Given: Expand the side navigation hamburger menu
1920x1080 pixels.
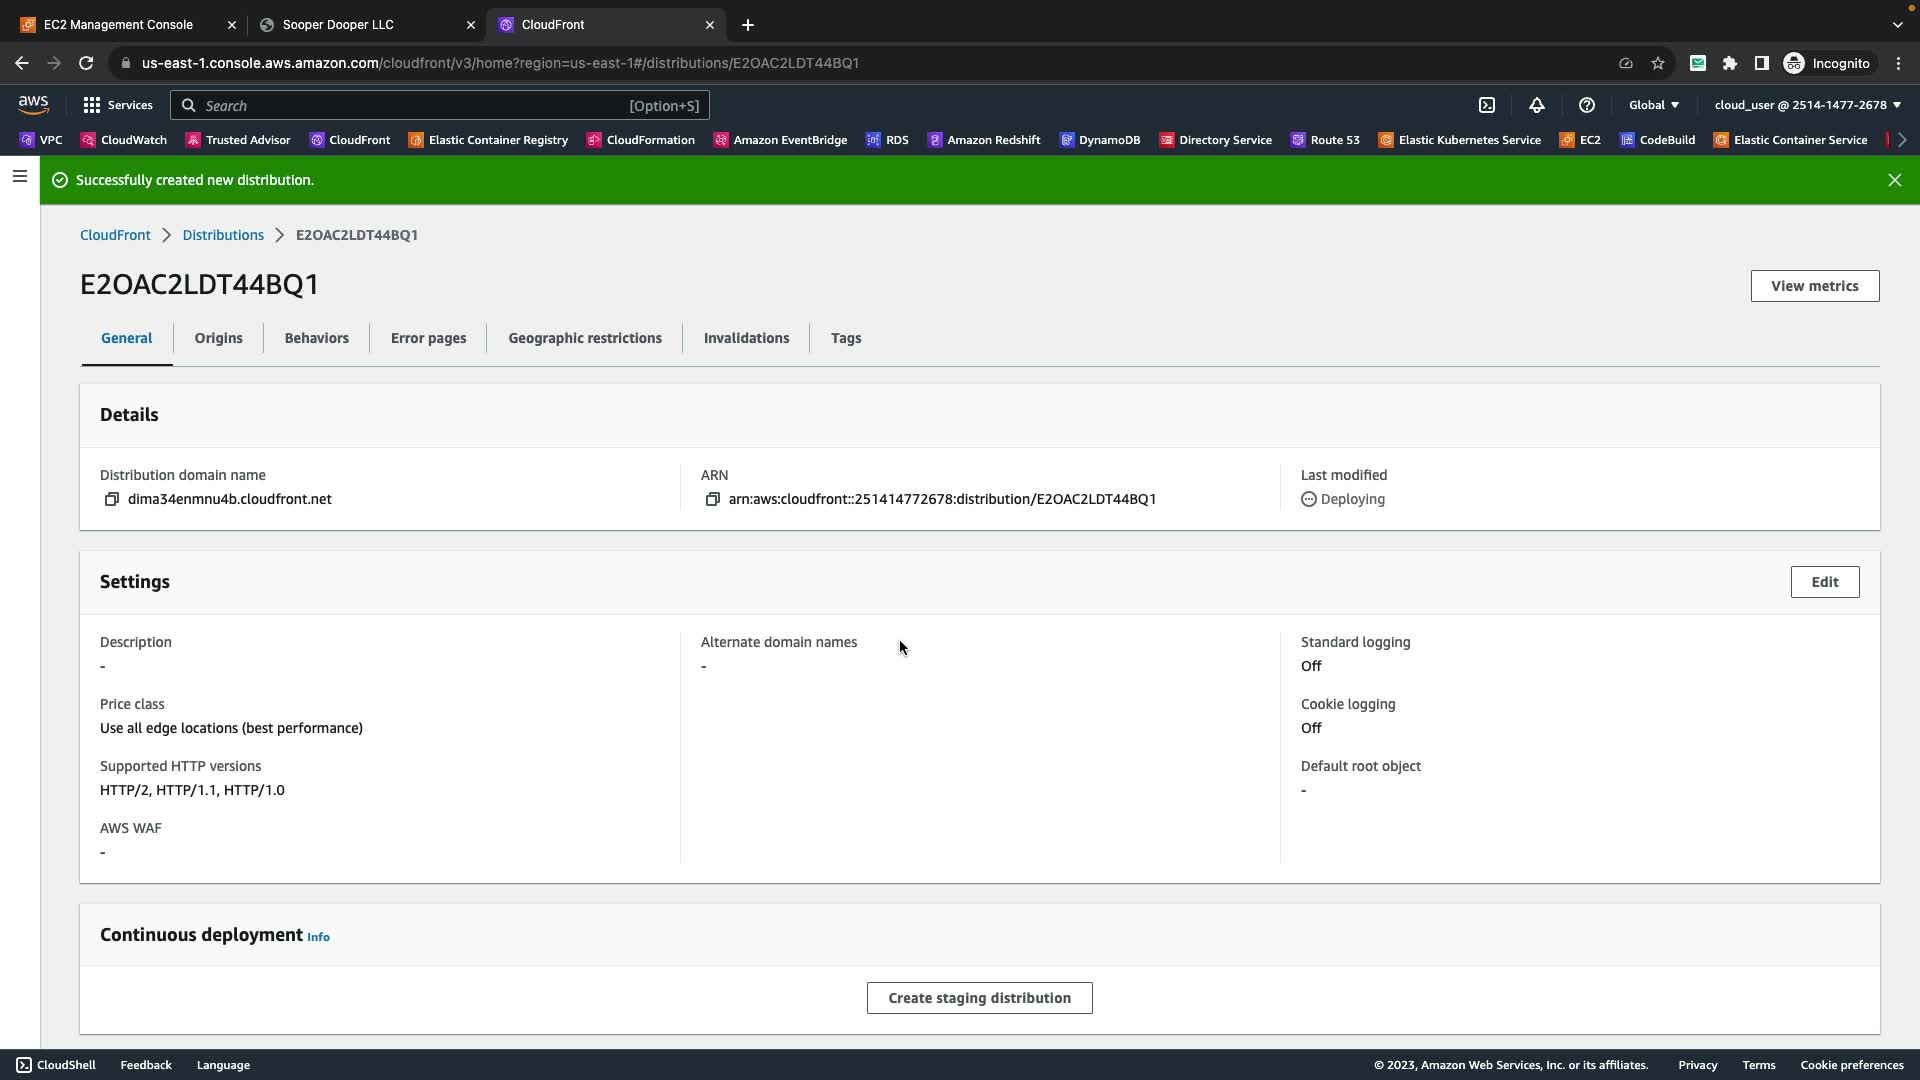Looking at the screenshot, I should pos(20,176).
